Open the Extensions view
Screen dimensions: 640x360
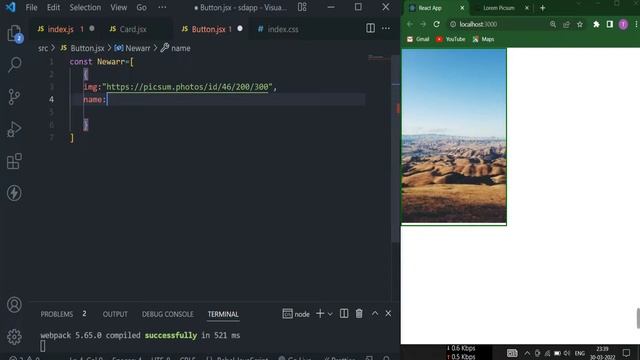pos(14,161)
